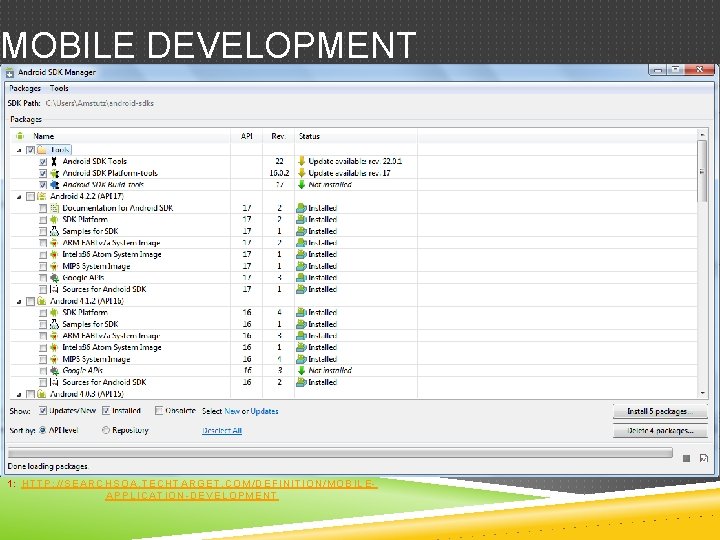This screenshot has height=540, width=720.
Task: Uncheck the Android SDK Tools checkbox
Action: tap(43, 162)
